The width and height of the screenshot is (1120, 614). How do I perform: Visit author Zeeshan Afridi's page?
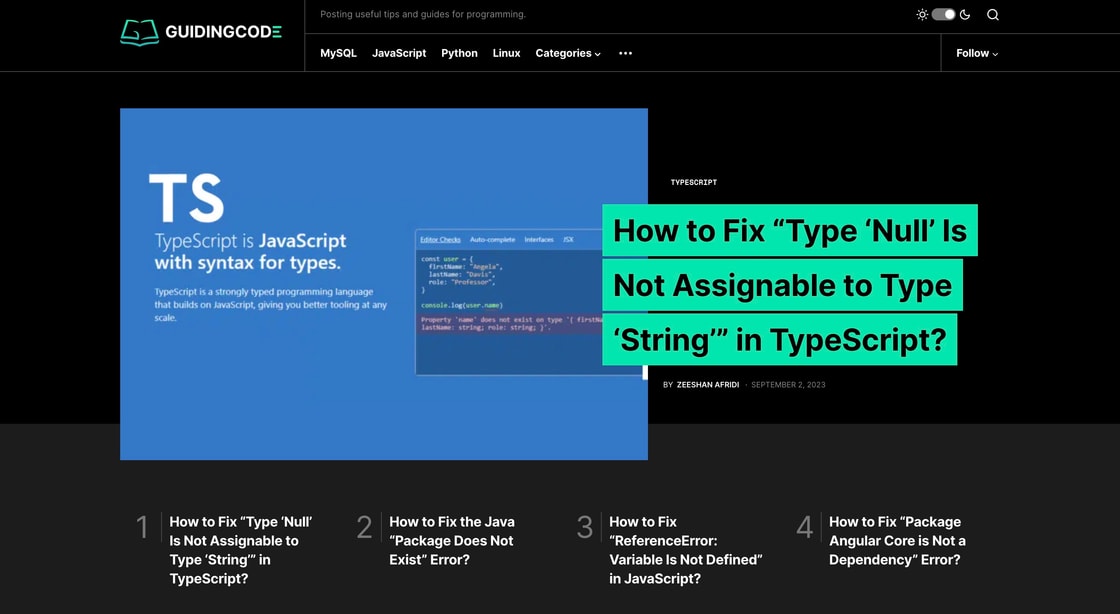(x=707, y=385)
